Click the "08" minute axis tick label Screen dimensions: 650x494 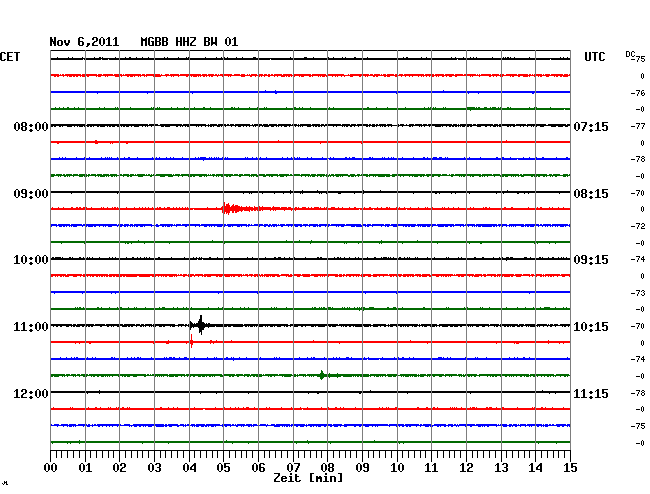[x=327, y=468]
